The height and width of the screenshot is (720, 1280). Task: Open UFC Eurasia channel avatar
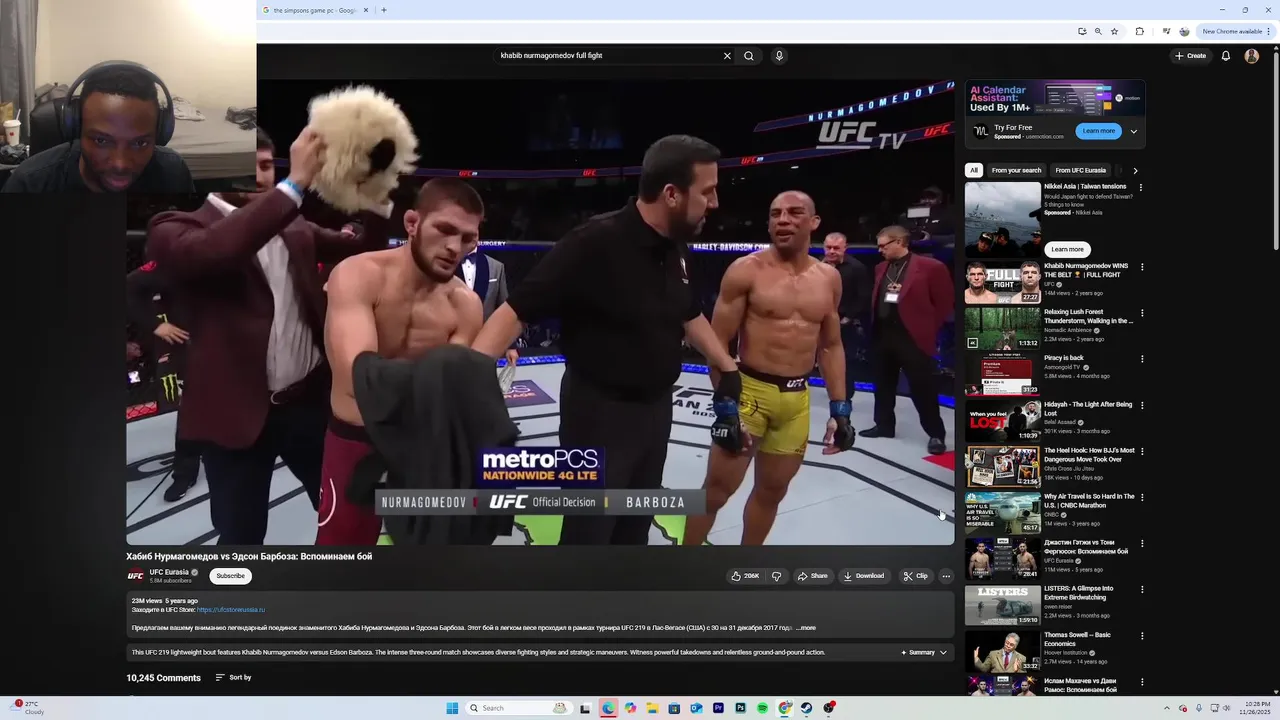[x=135, y=576]
